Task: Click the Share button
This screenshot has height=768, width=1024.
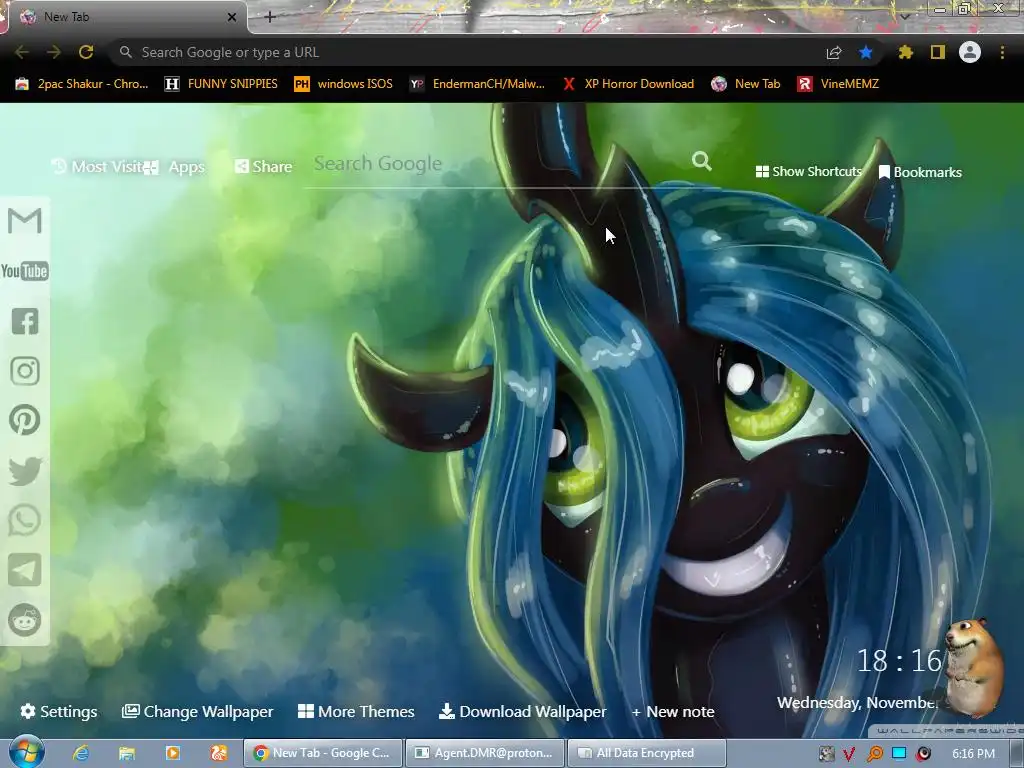Action: tap(264, 167)
